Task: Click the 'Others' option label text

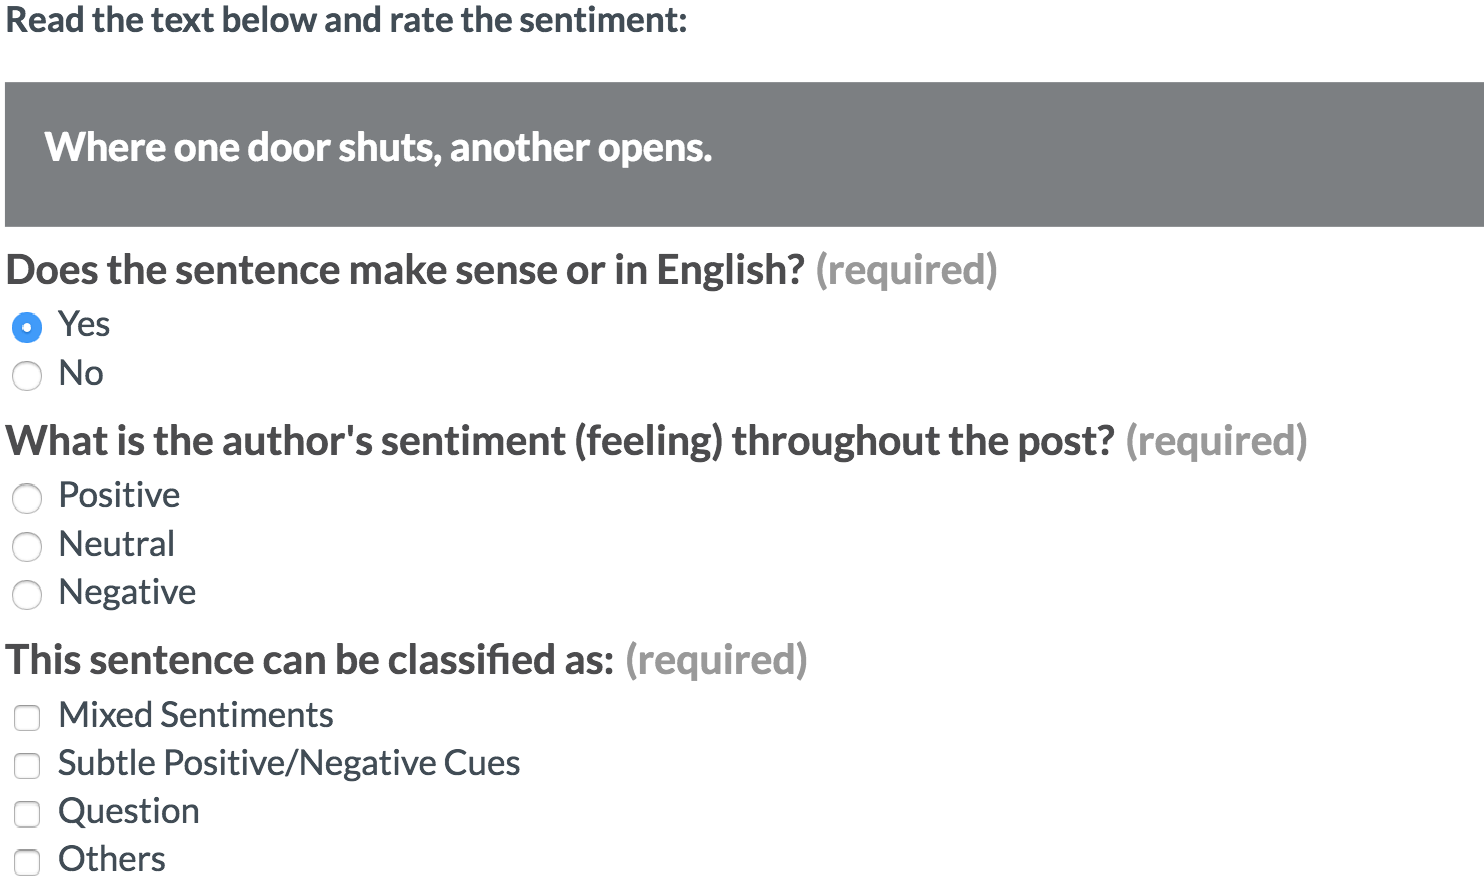Action: click(112, 859)
